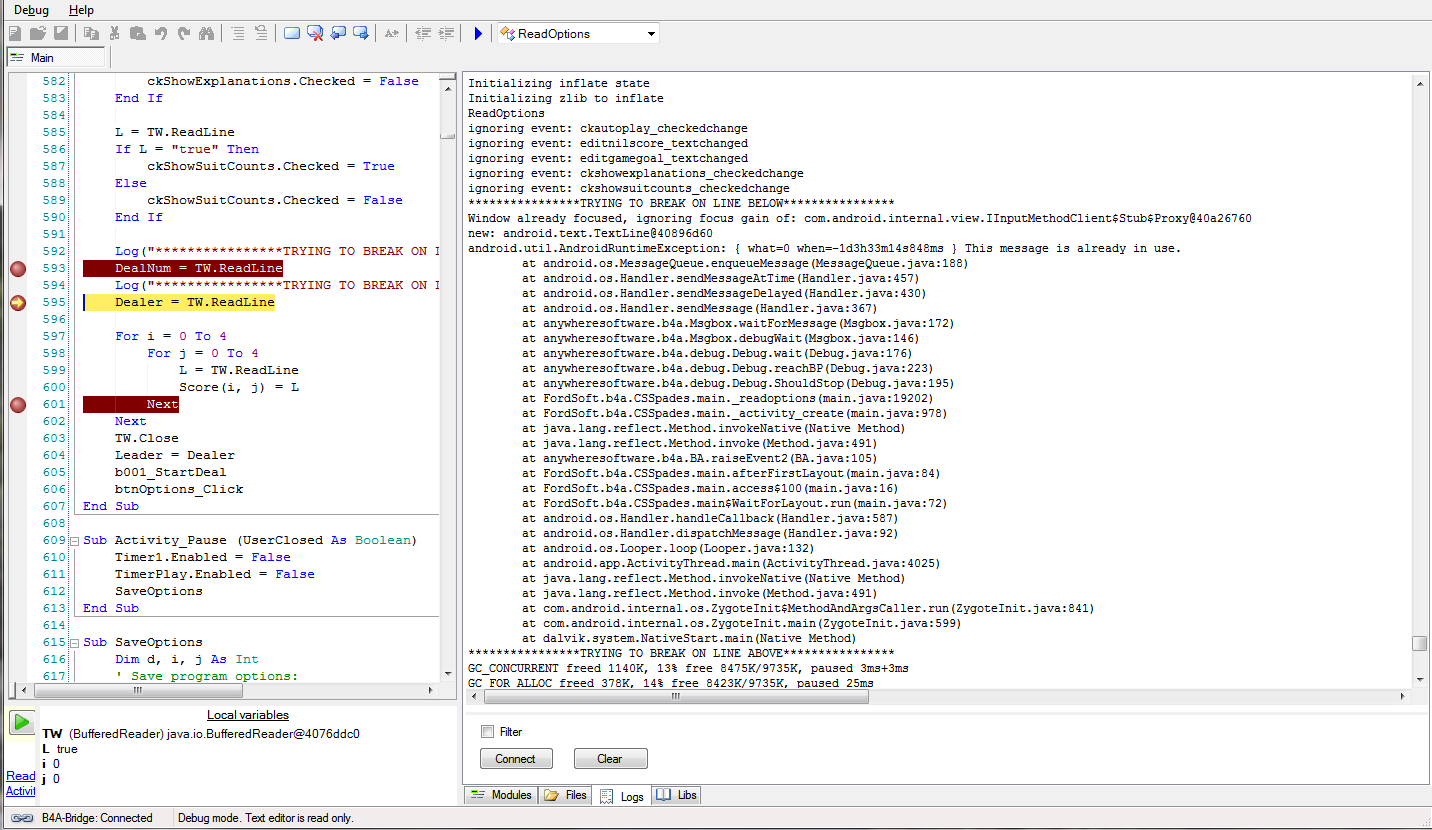Image resolution: width=1432 pixels, height=830 pixels.
Task: Click the green continue debugging play button
Action: (21, 722)
